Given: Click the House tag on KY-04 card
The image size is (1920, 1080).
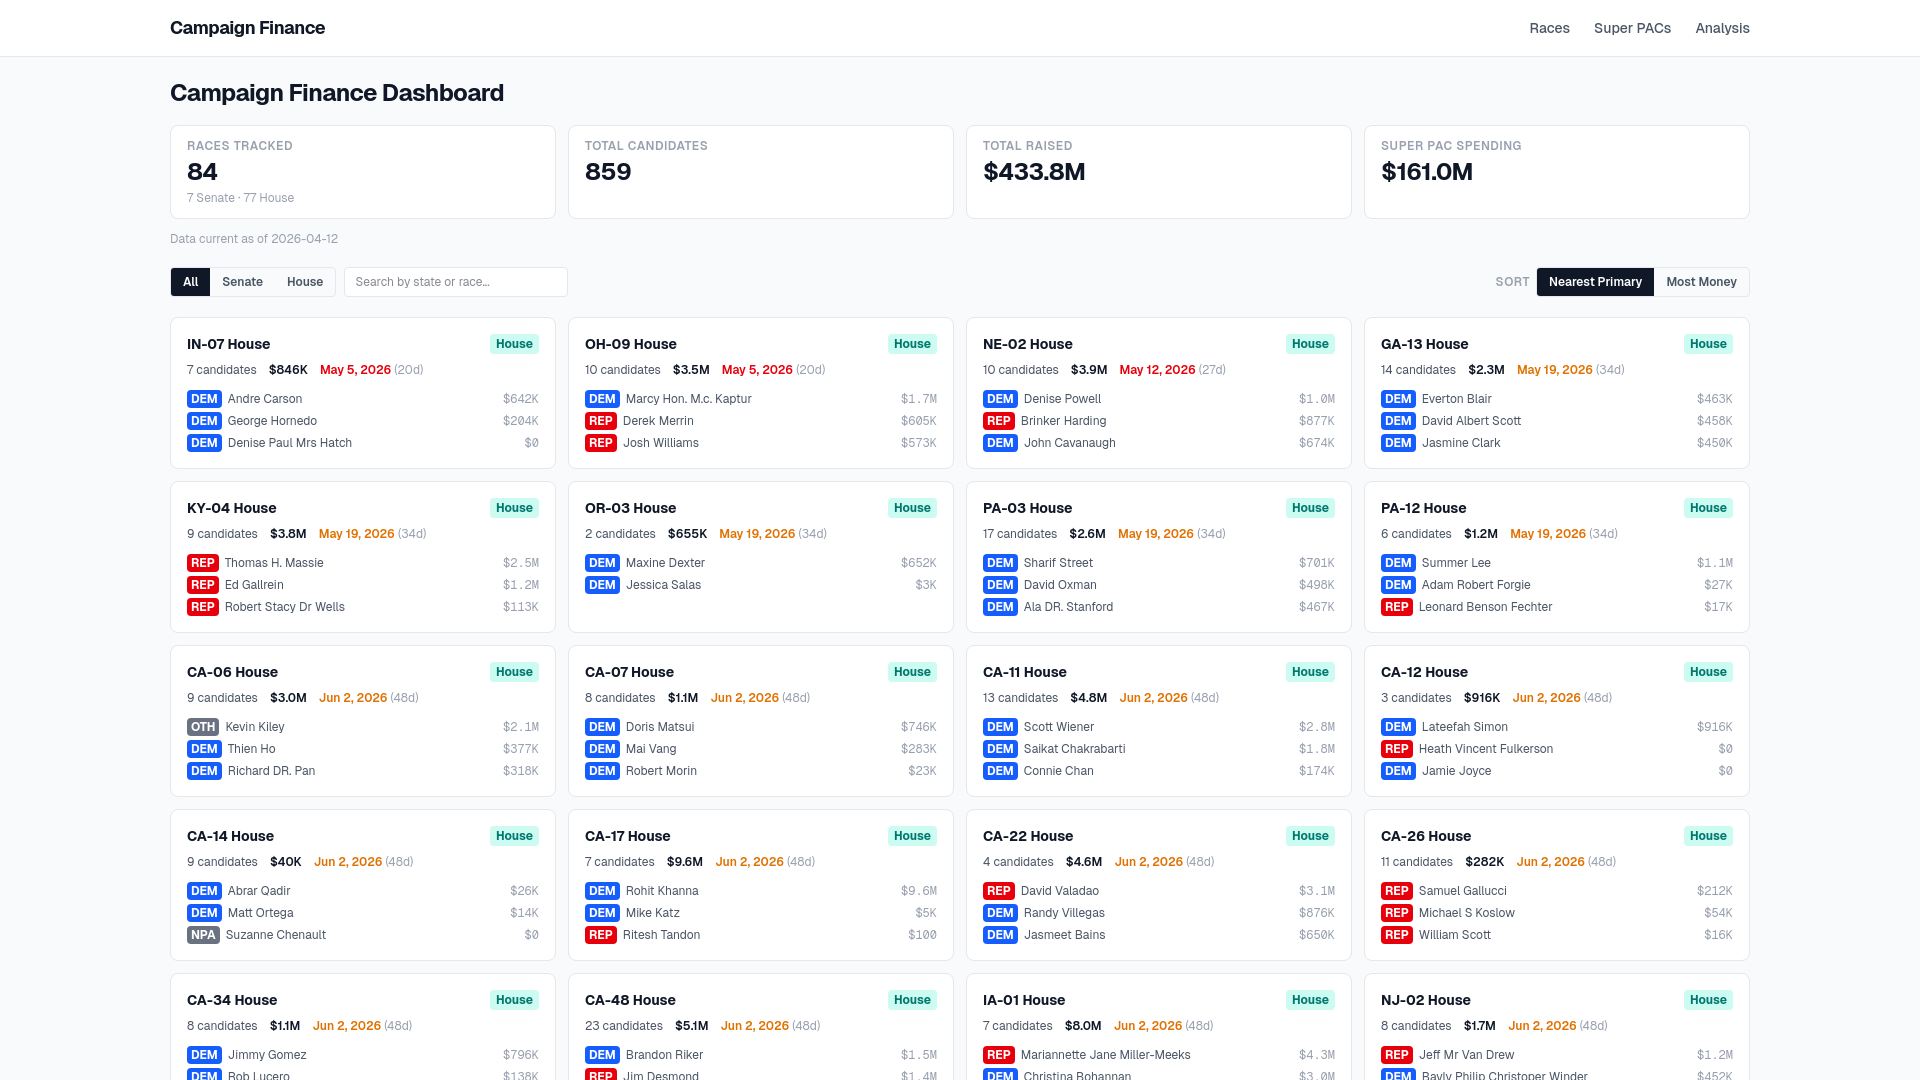Looking at the screenshot, I should (514, 508).
